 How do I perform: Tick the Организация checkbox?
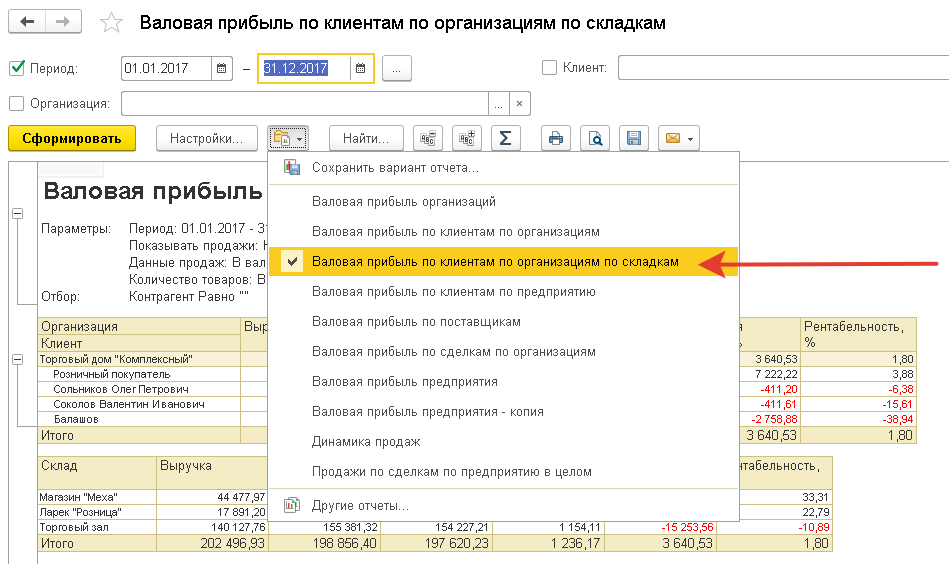point(16,103)
